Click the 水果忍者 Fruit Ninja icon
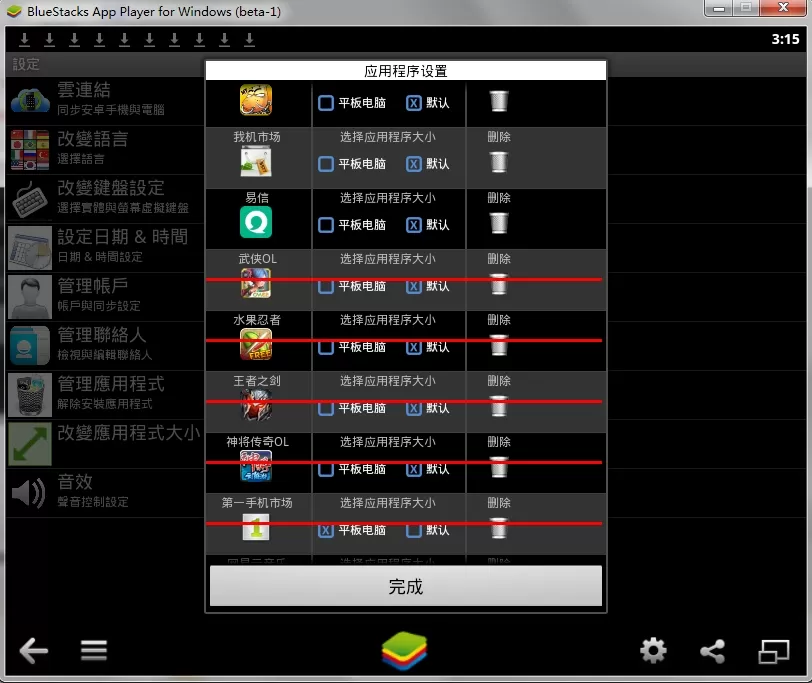The height and width of the screenshot is (683, 812). tap(256, 344)
